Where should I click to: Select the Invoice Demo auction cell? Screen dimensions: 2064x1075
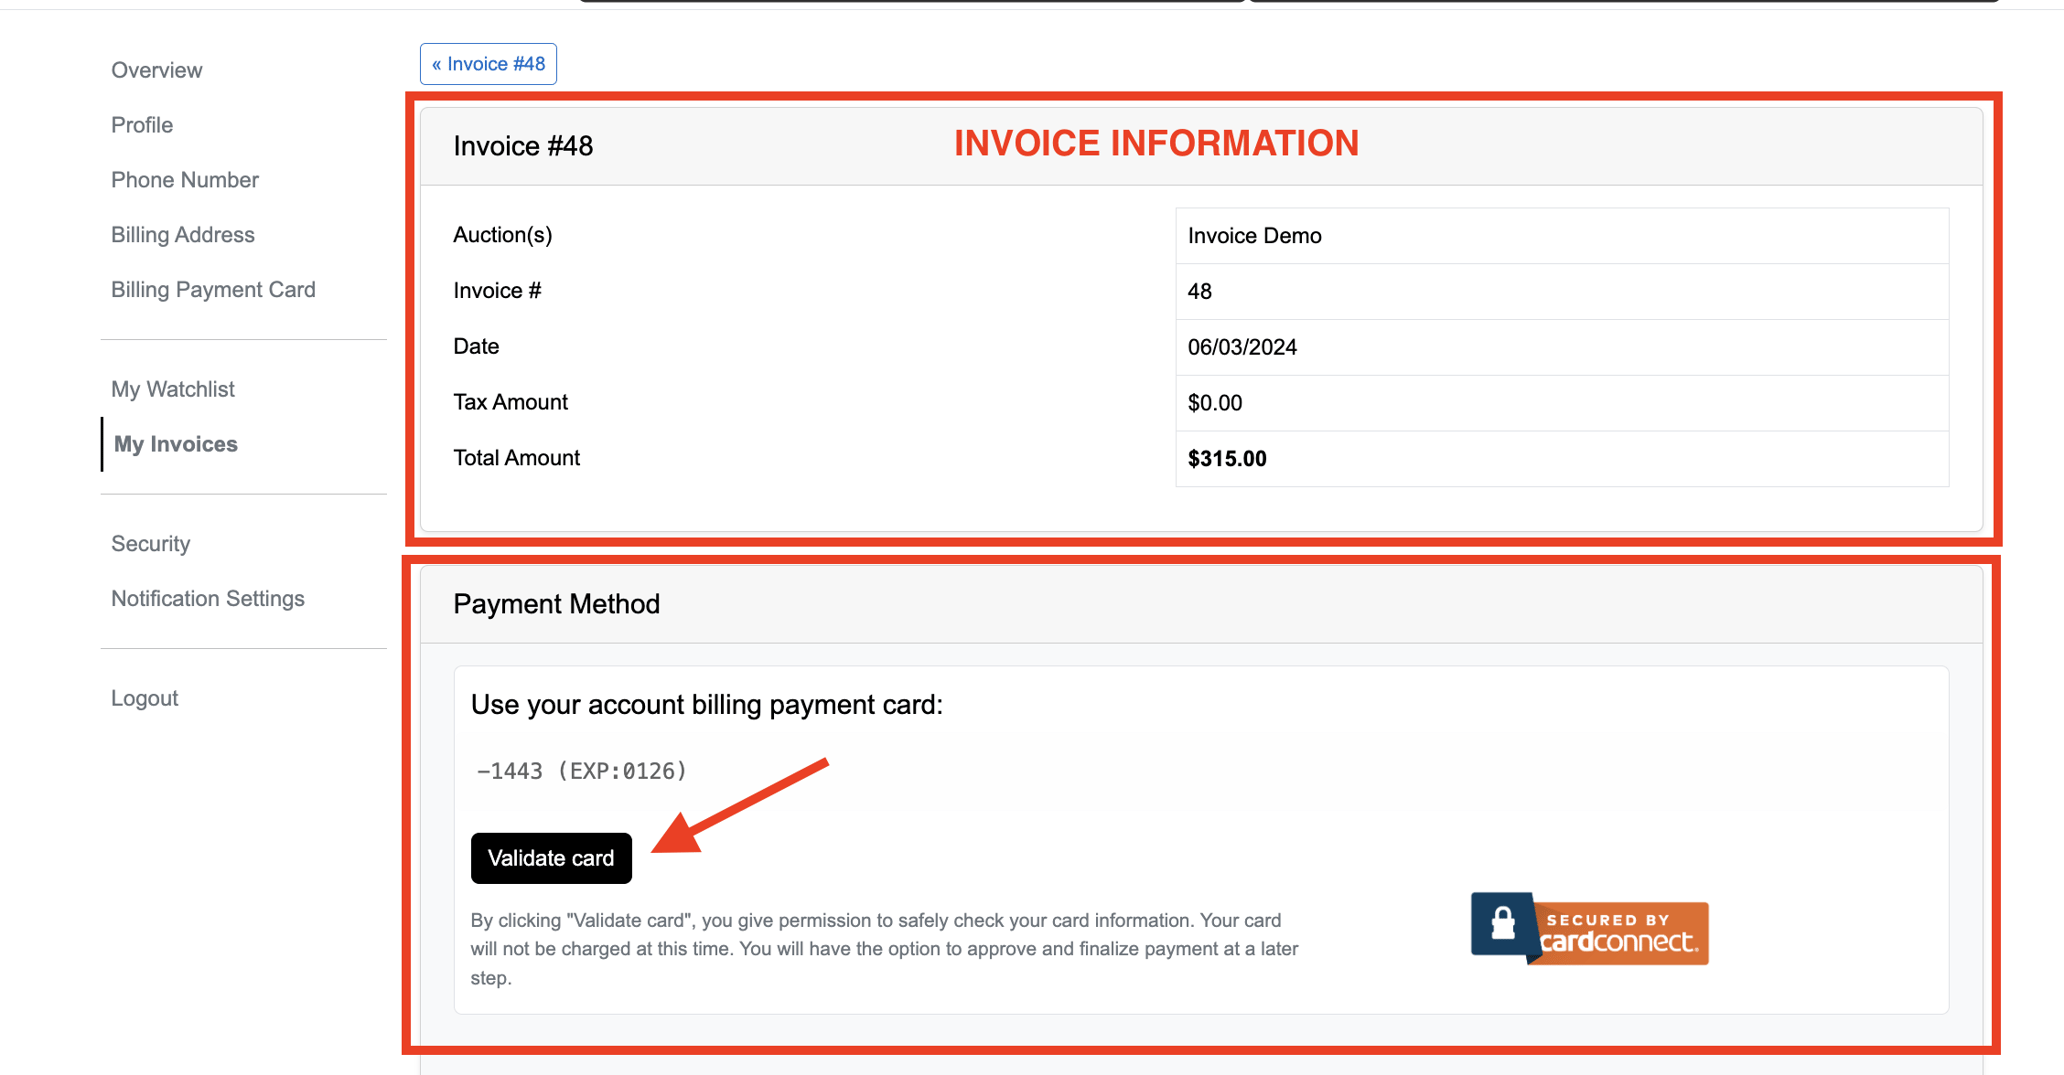1254,235
